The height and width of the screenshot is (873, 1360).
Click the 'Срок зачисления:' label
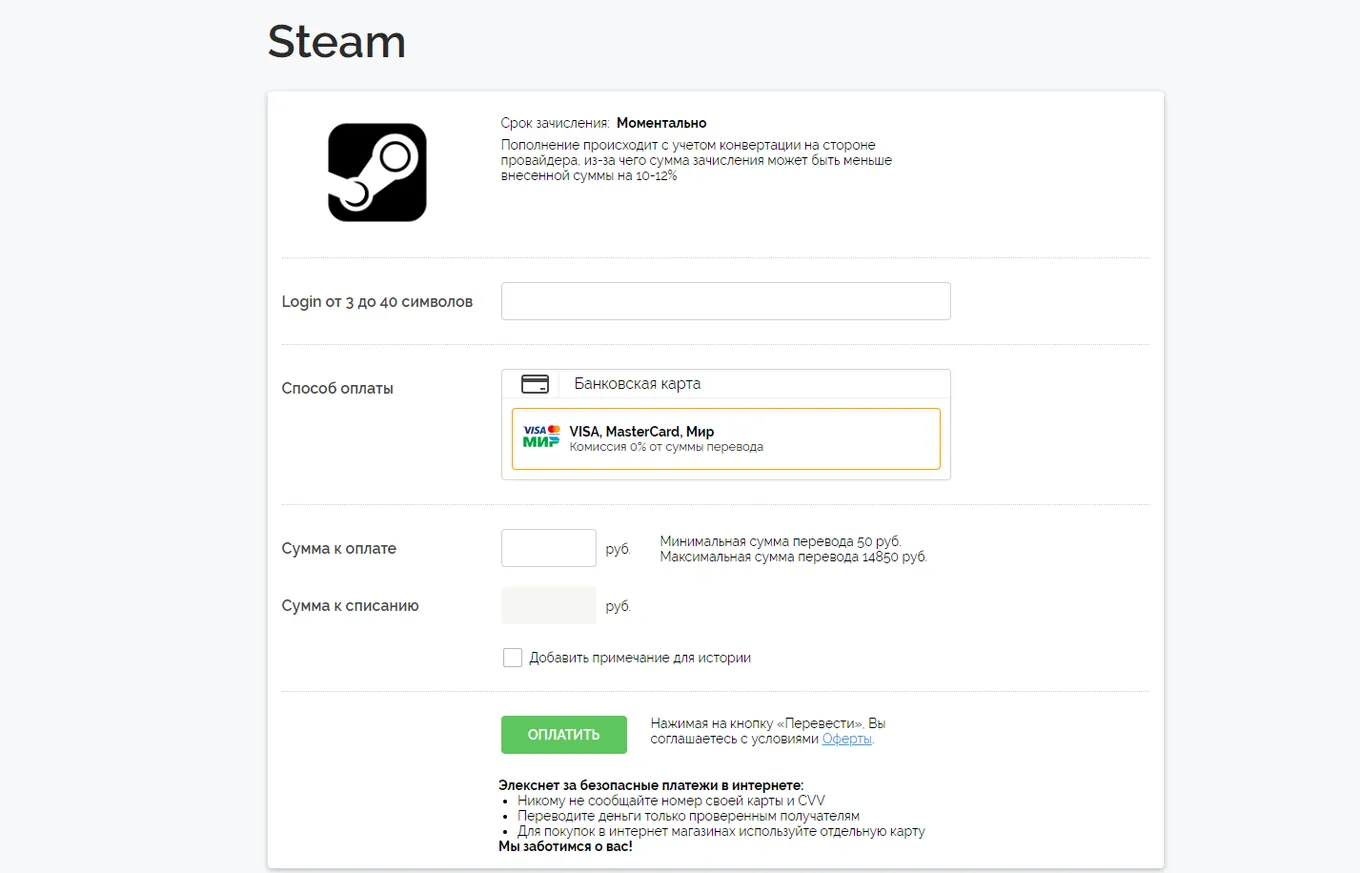pyautogui.click(x=555, y=123)
